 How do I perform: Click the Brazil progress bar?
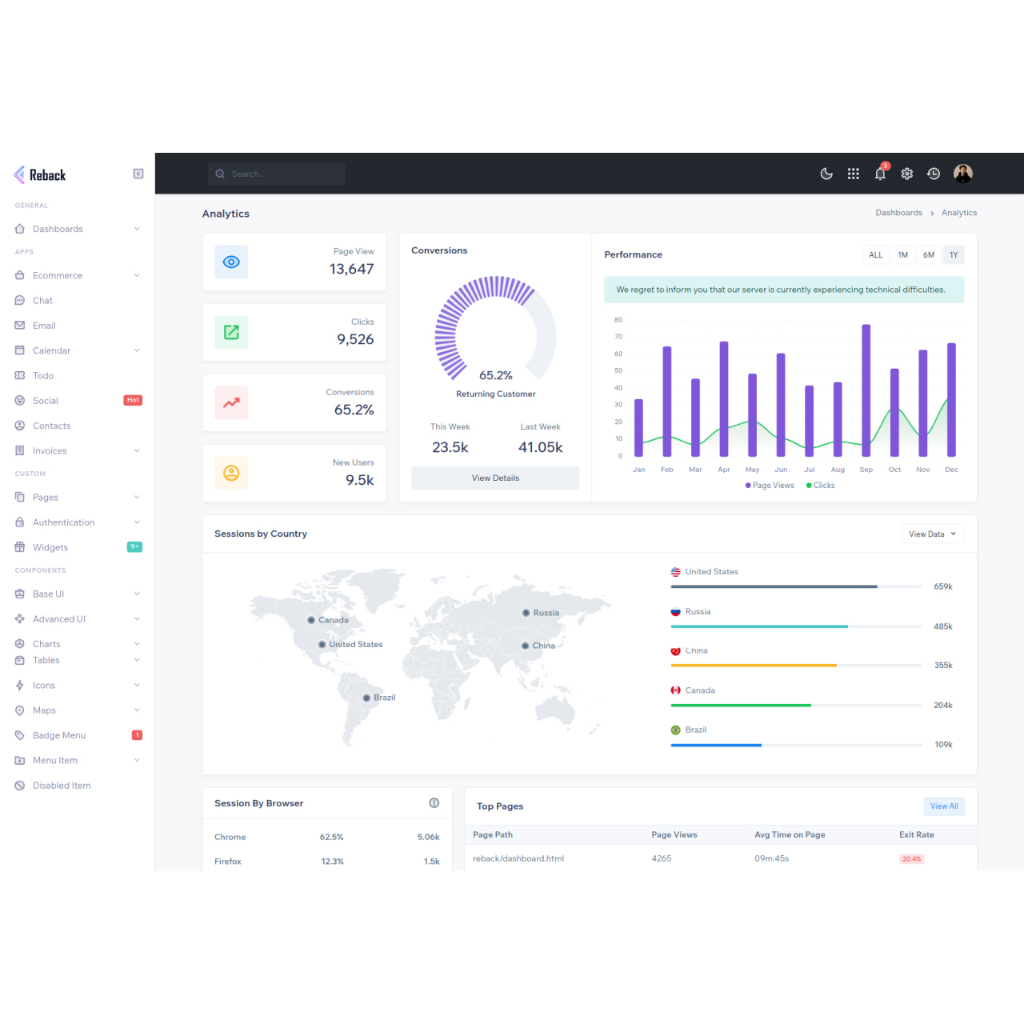pyautogui.click(x=796, y=745)
